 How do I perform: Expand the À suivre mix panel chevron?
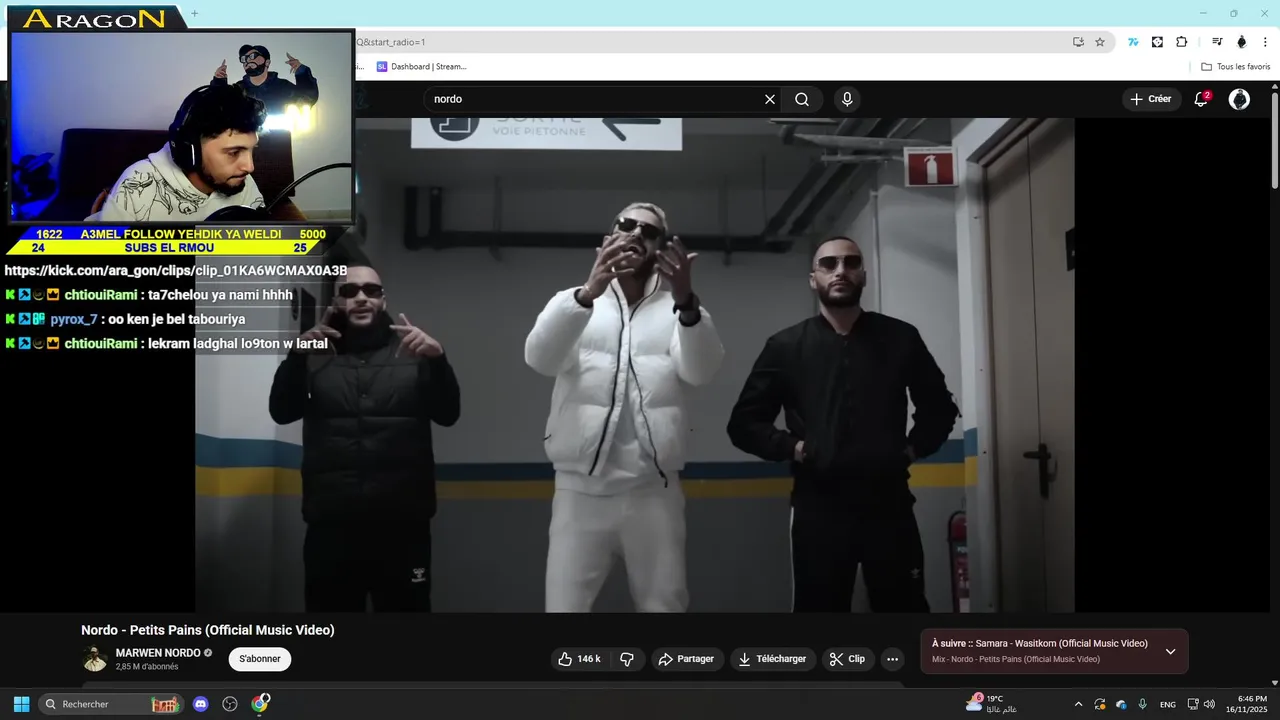point(1170,652)
